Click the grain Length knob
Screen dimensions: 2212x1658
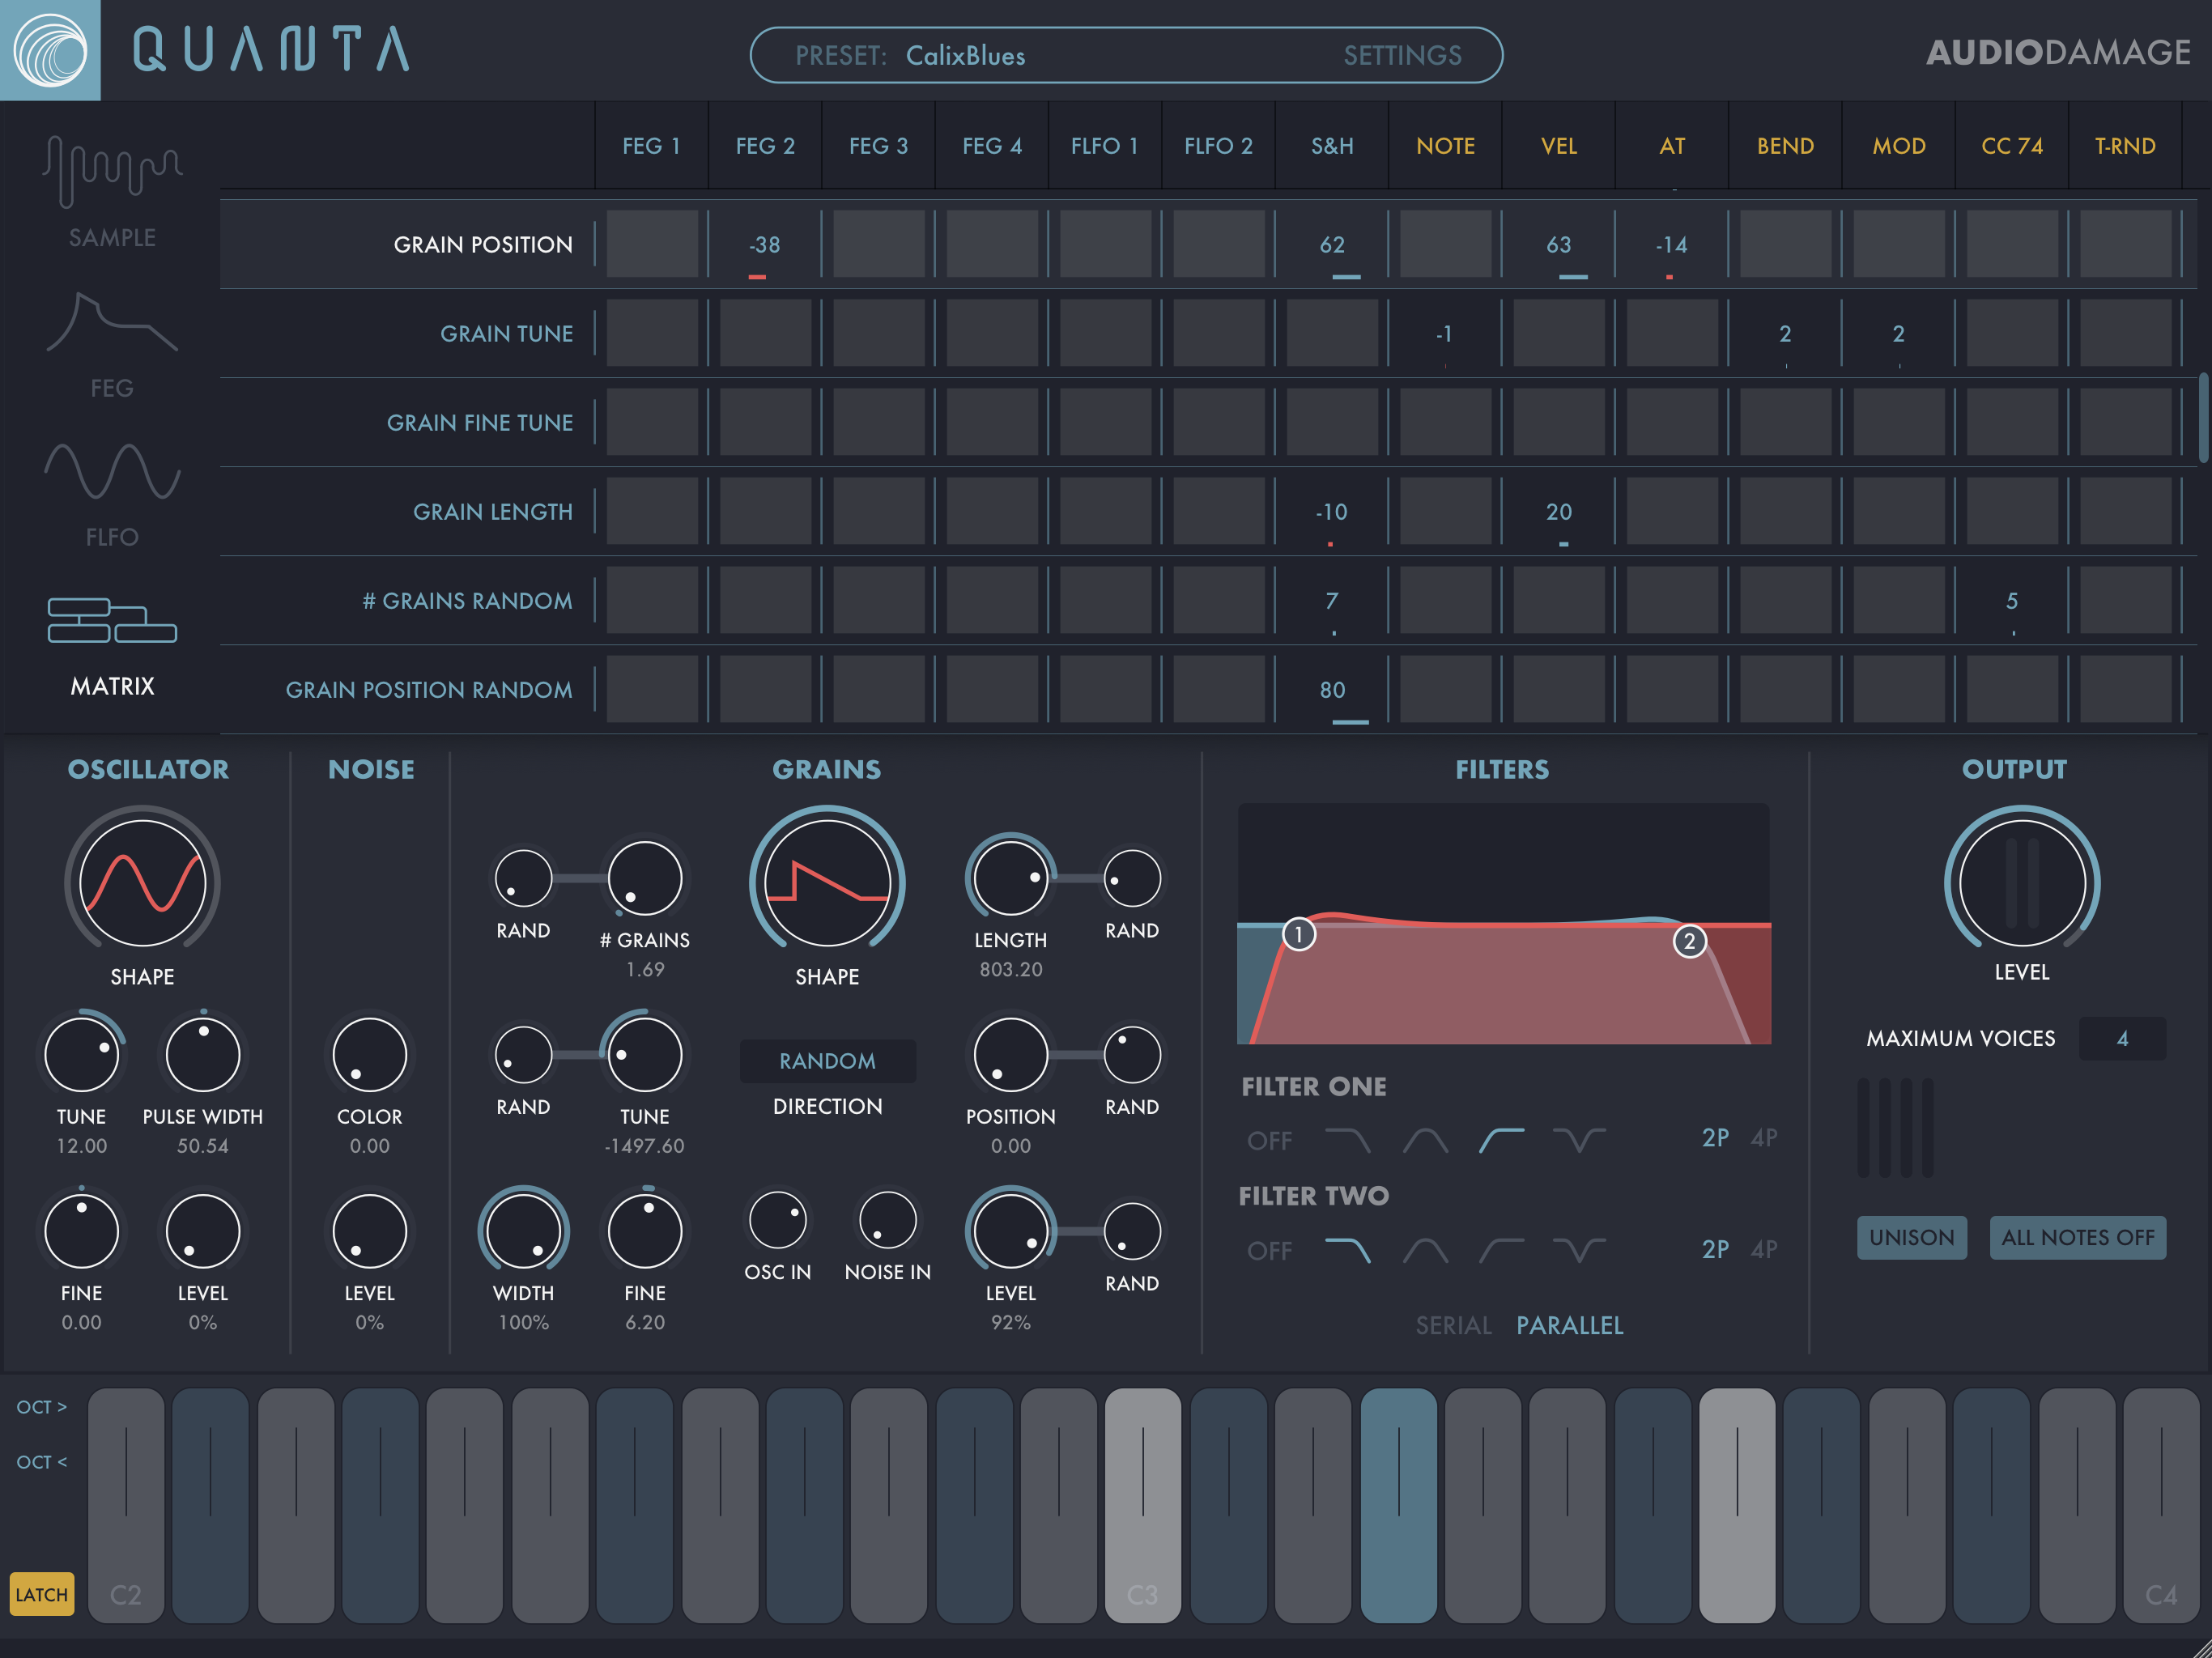[1010, 878]
